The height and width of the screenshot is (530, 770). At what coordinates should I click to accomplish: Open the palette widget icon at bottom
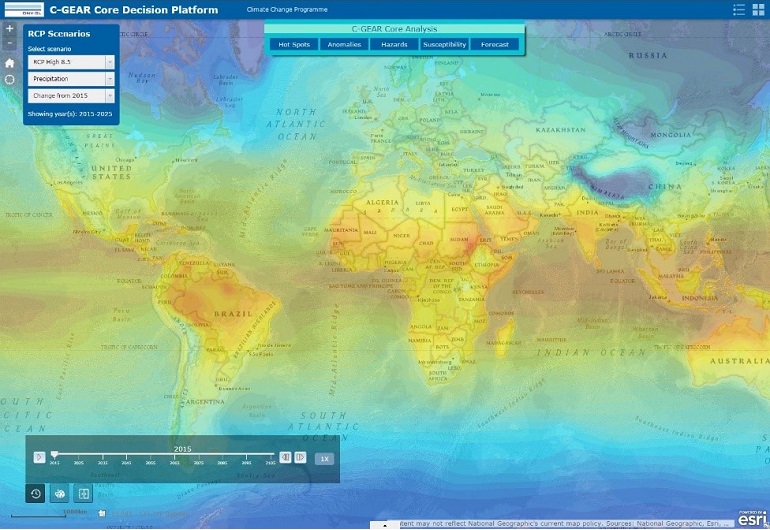click(59, 493)
